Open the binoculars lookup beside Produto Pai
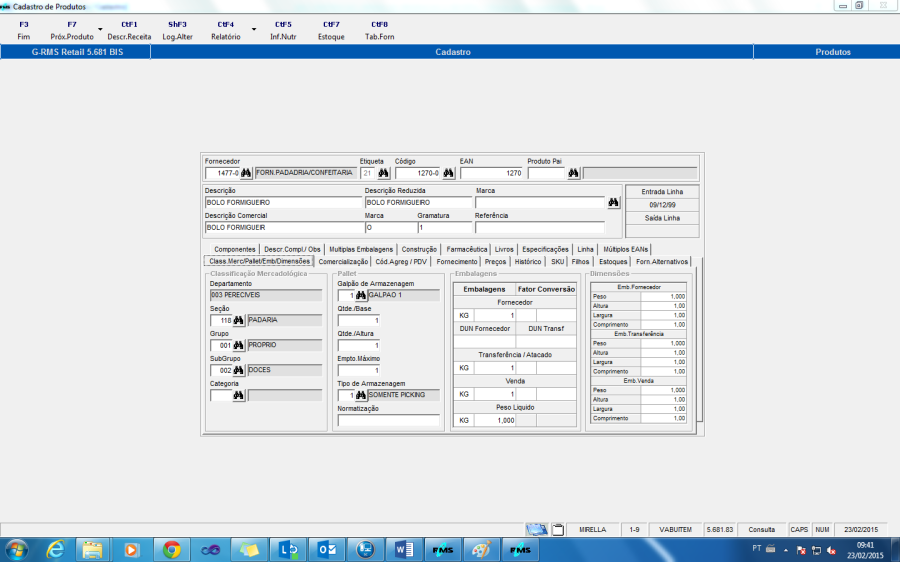This screenshot has width=900, height=562. pyautogui.click(x=573, y=173)
